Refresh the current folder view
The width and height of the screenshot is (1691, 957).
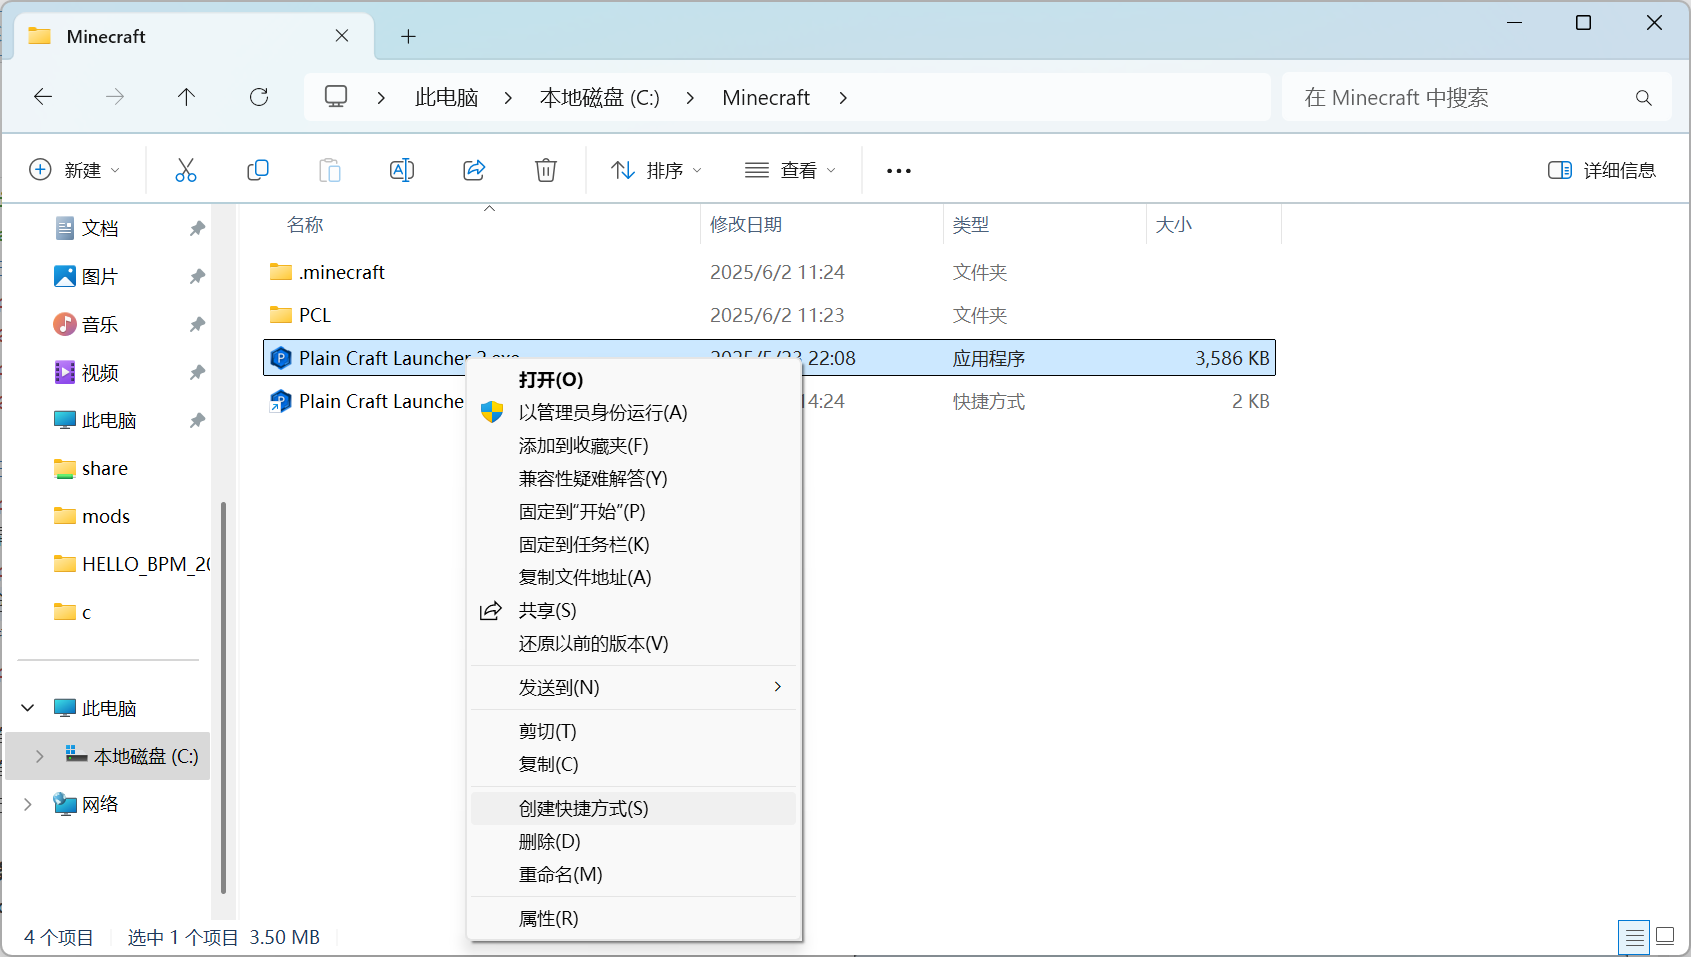click(x=259, y=97)
